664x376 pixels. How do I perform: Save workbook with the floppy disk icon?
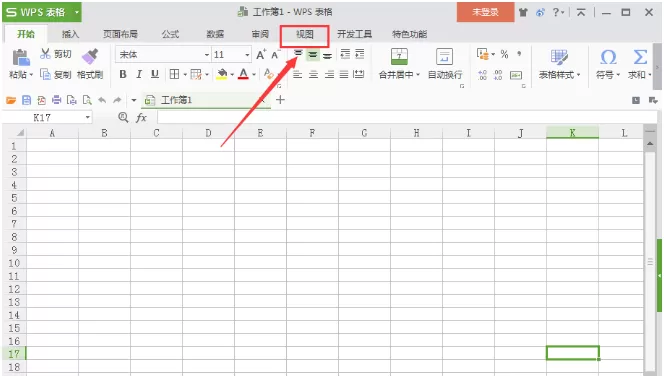point(26,100)
